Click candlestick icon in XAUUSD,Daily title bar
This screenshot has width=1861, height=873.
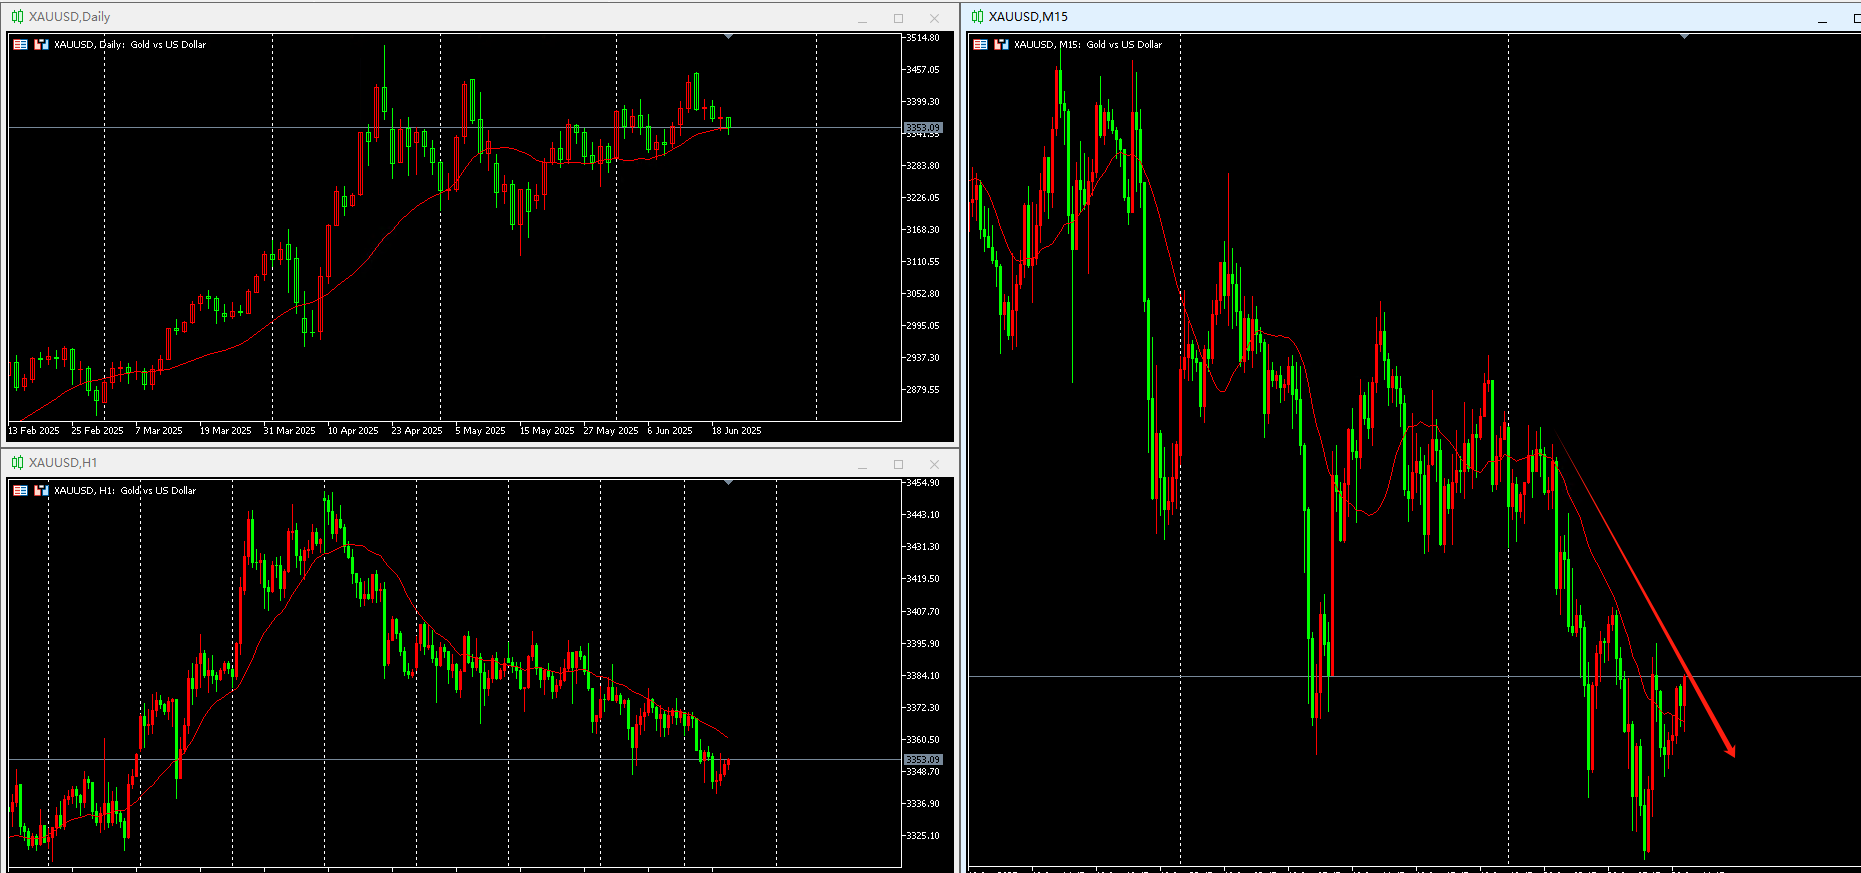pyautogui.click(x=17, y=17)
